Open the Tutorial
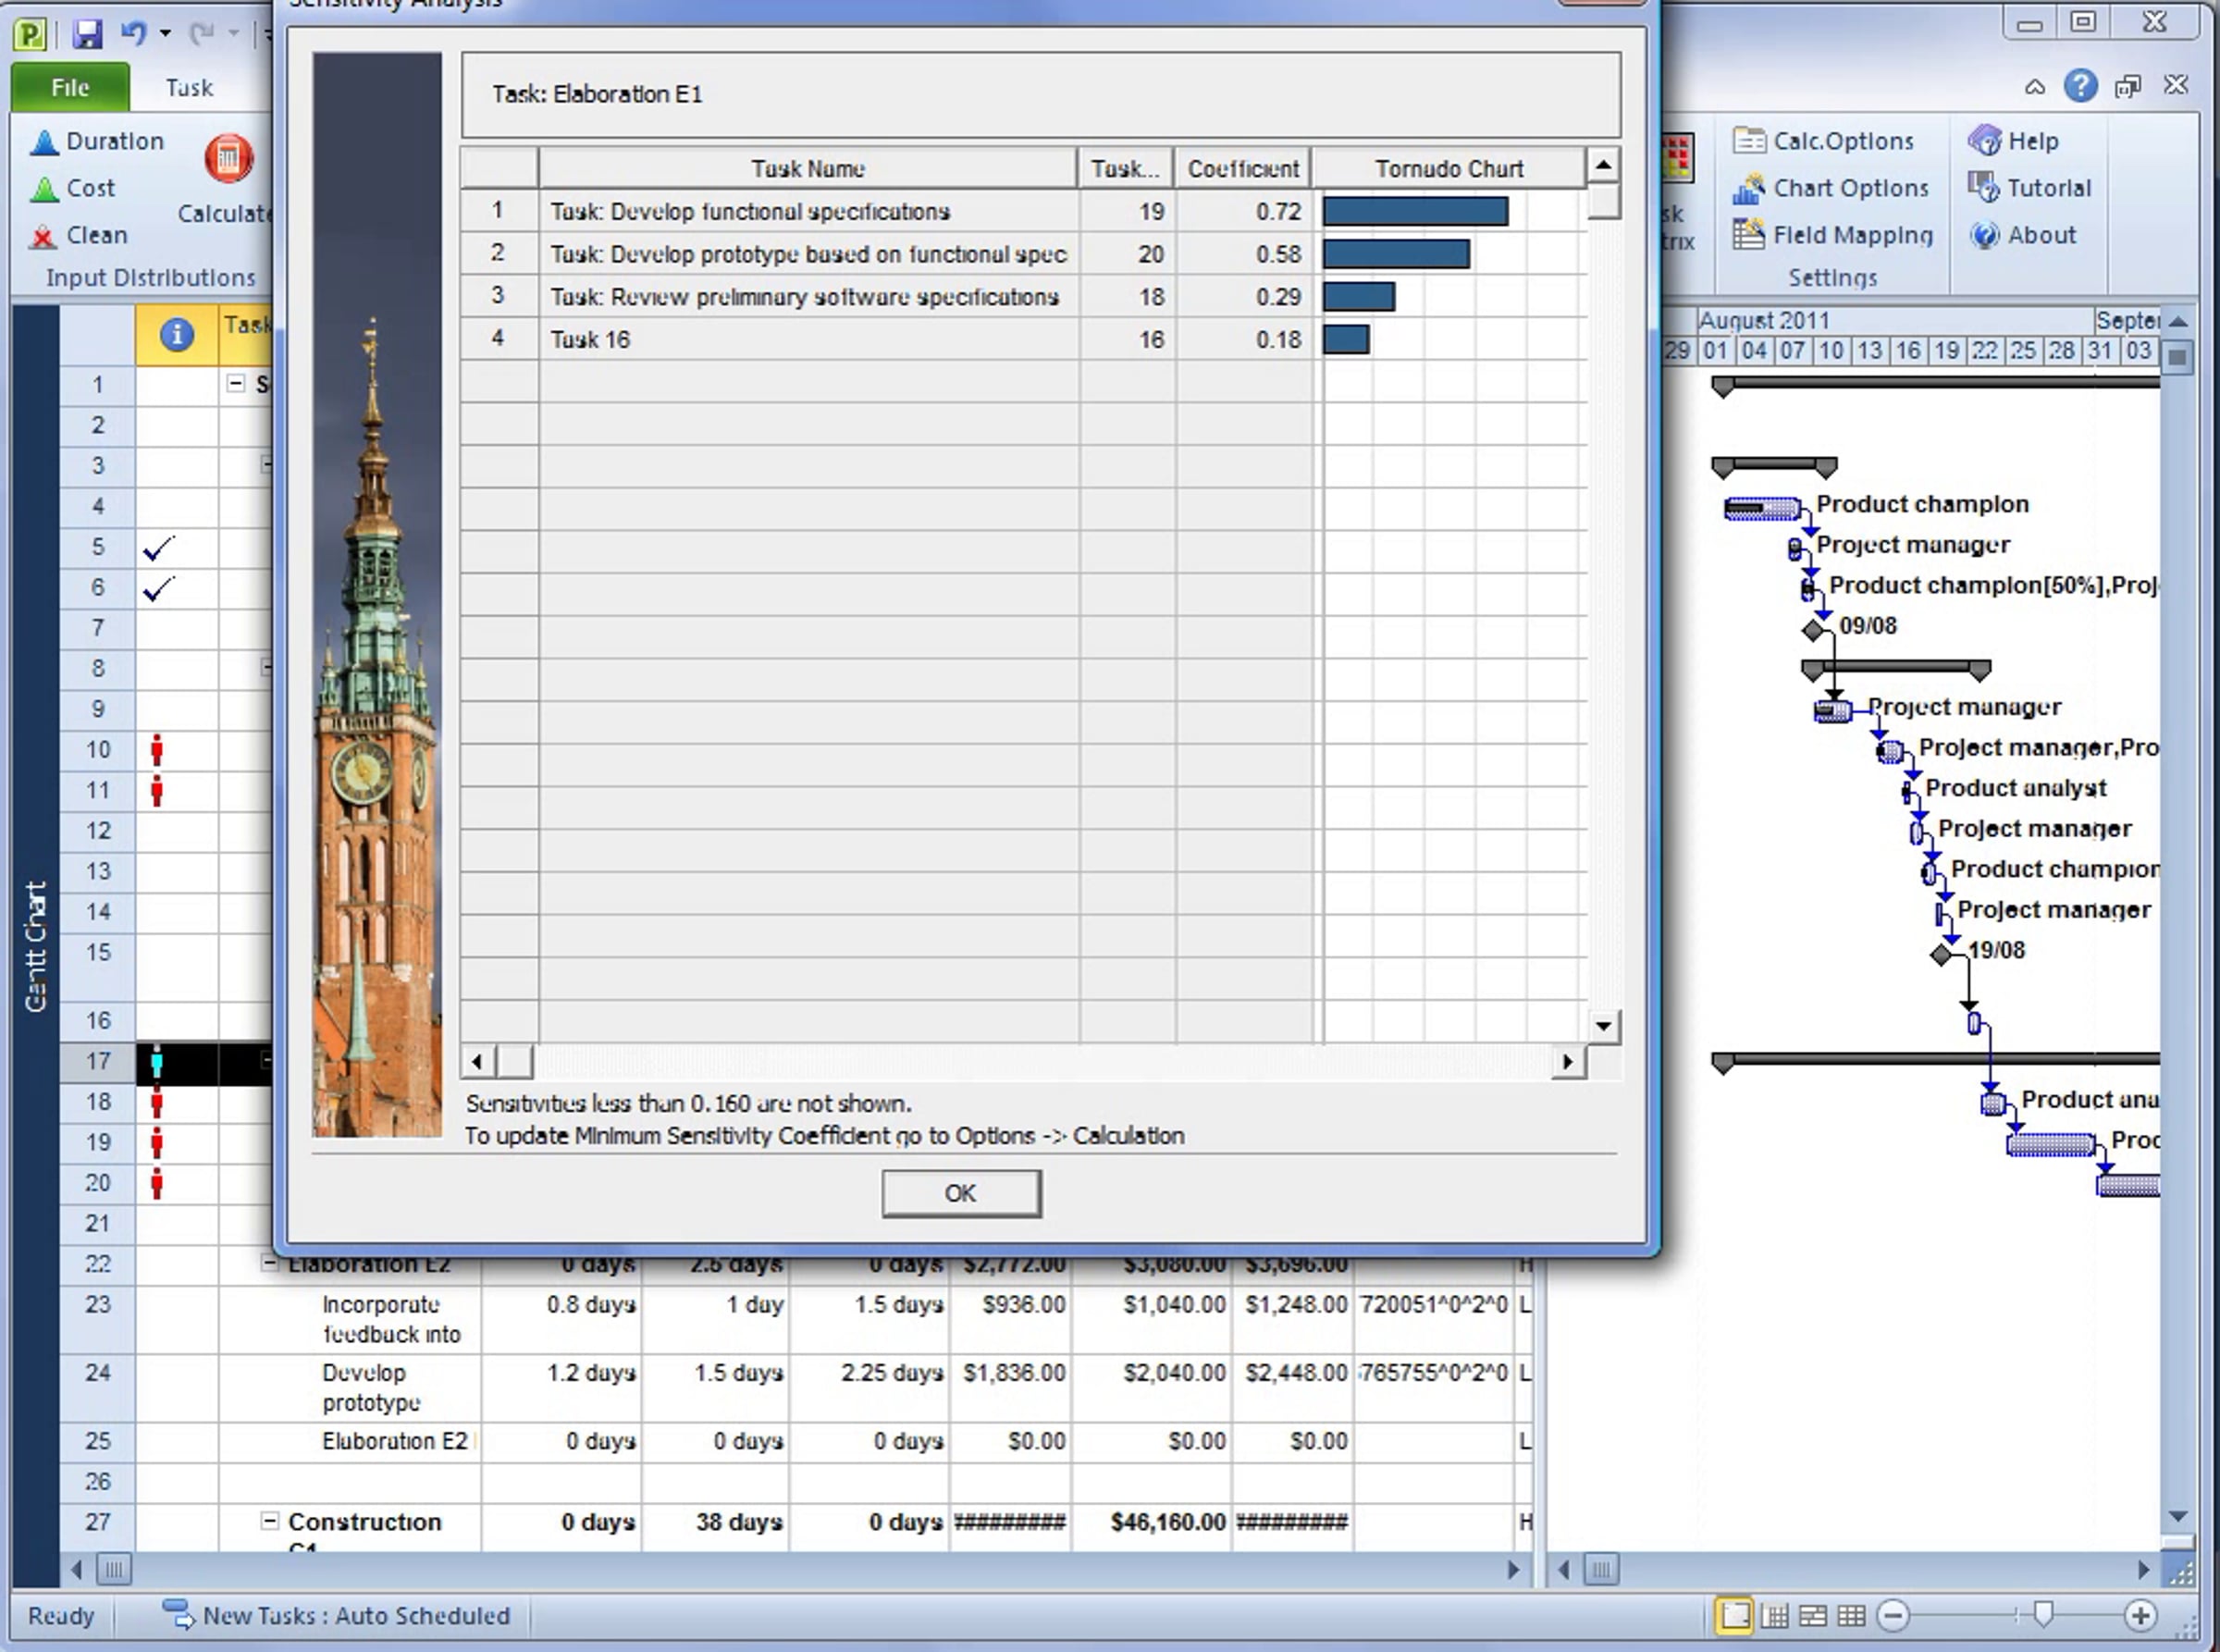 pos(2029,187)
